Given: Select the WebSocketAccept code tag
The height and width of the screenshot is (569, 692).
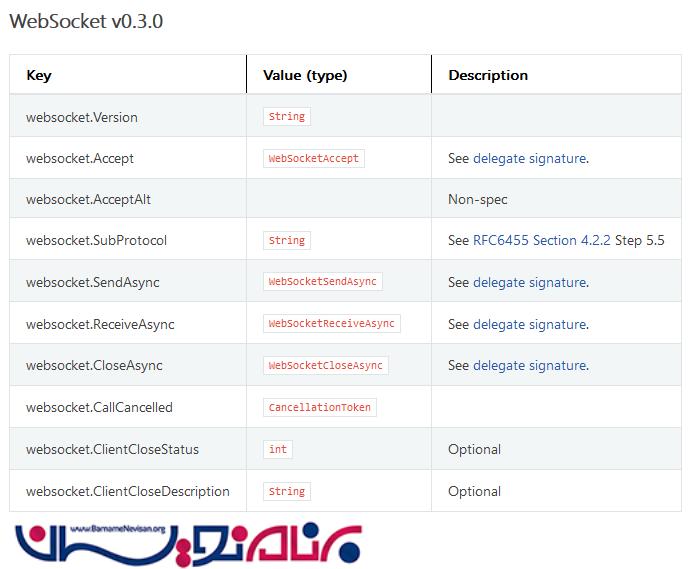Looking at the screenshot, I should pyautogui.click(x=314, y=158).
